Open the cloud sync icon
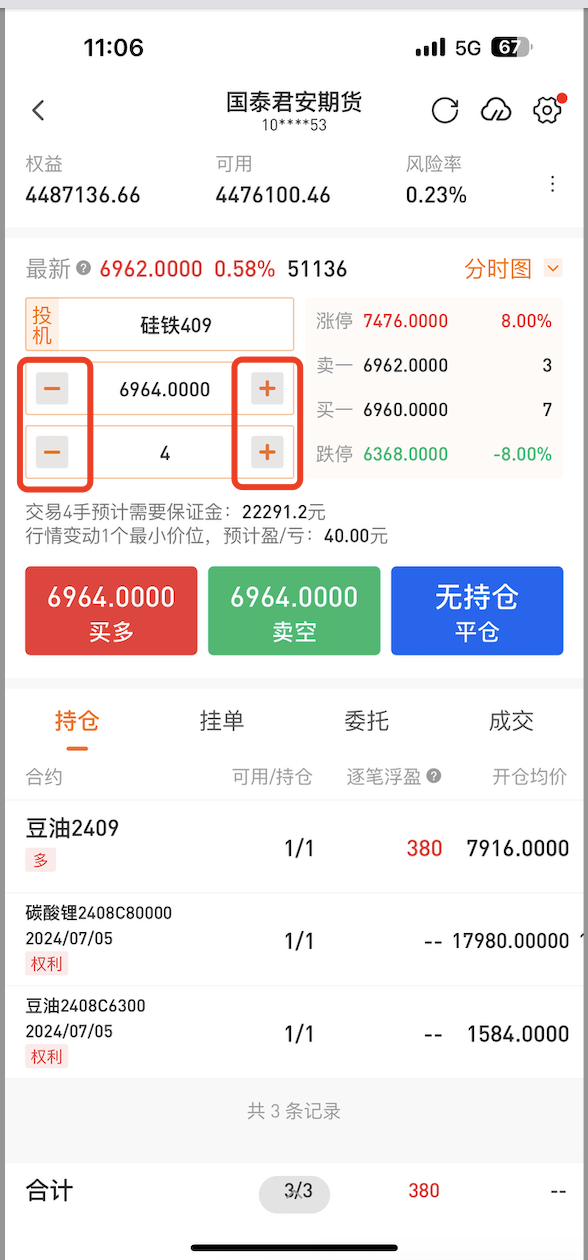Image resolution: width=588 pixels, height=1260 pixels. tap(496, 110)
